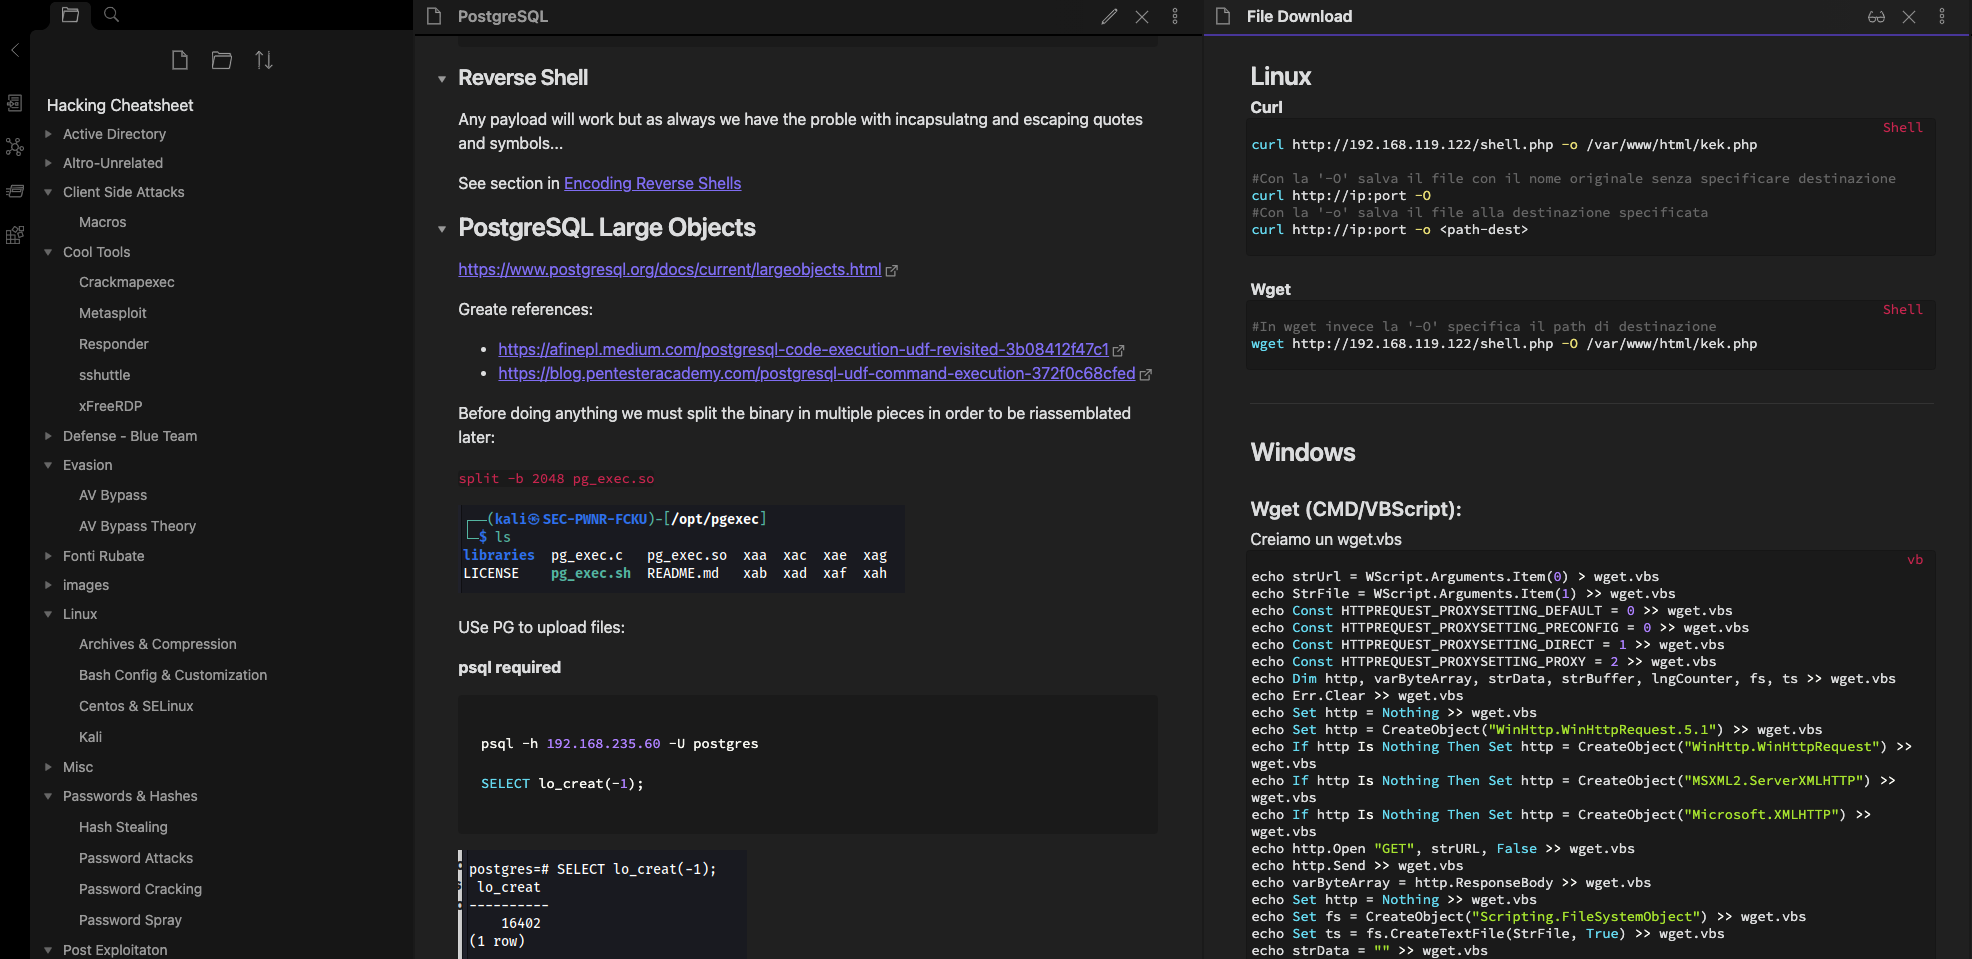The width and height of the screenshot is (1972, 959).
Task: Collapse the Linux folder
Action: point(48,614)
